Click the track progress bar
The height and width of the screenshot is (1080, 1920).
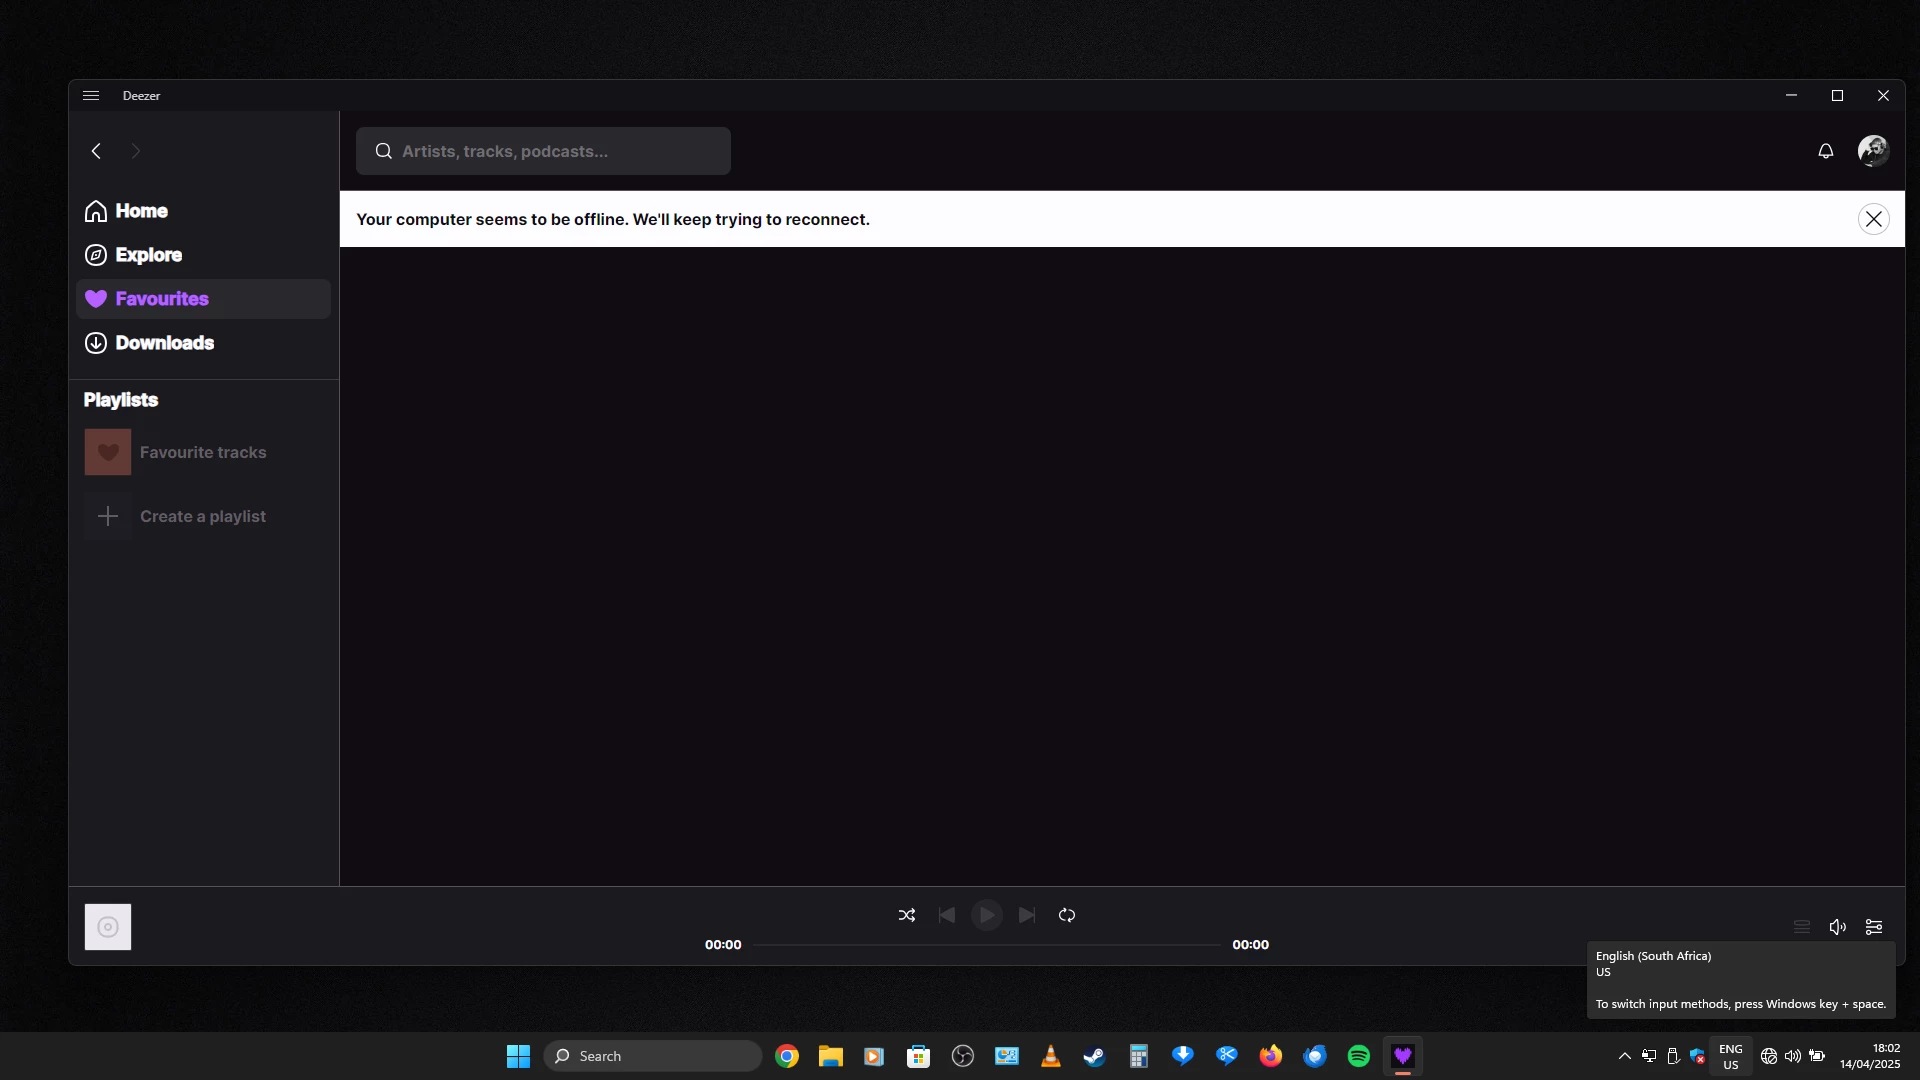[986, 945]
